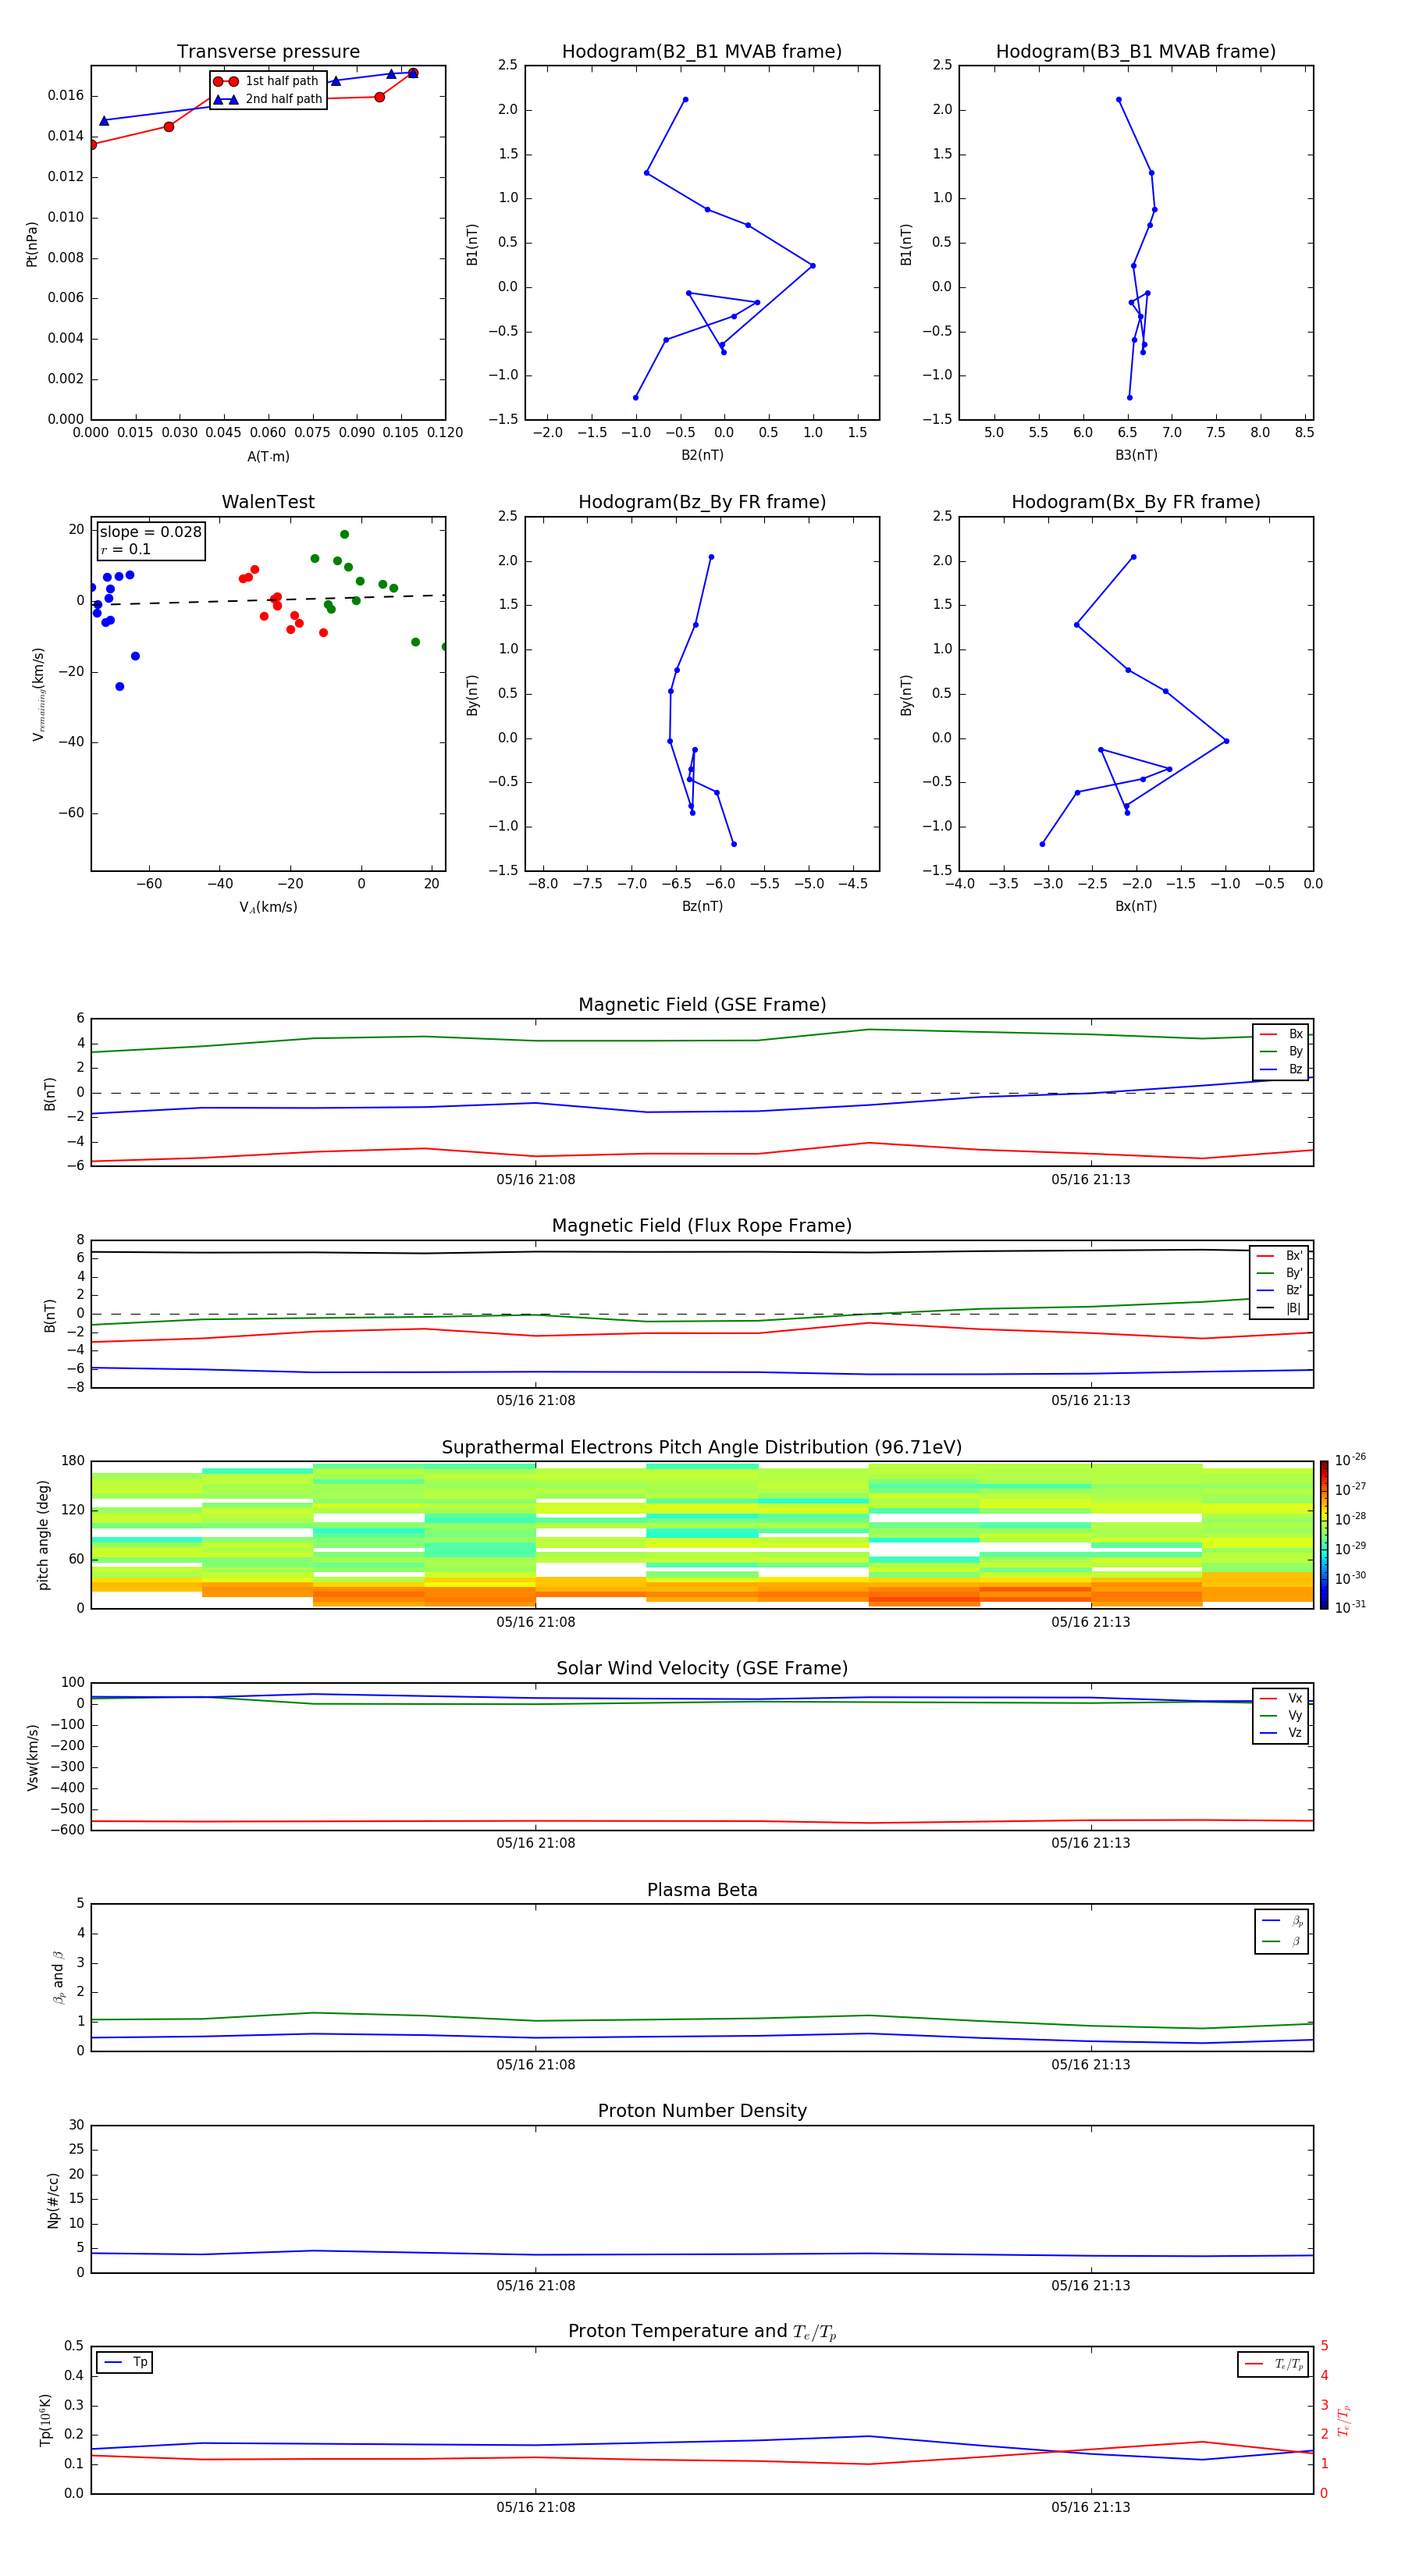Click the By' legend entry in the Flux Rope panel
Image resolution: width=1405 pixels, height=2576 pixels.
click(x=1279, y=1274)
